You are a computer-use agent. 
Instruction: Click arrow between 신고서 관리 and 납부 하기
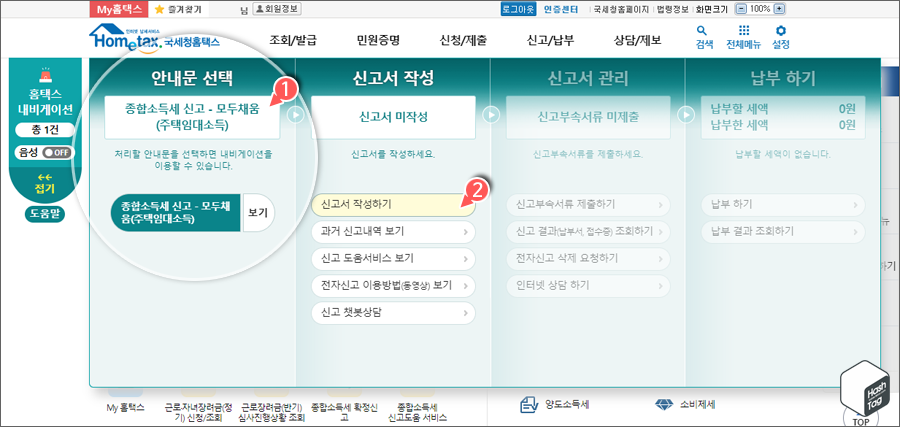click(x=686, y=115)
